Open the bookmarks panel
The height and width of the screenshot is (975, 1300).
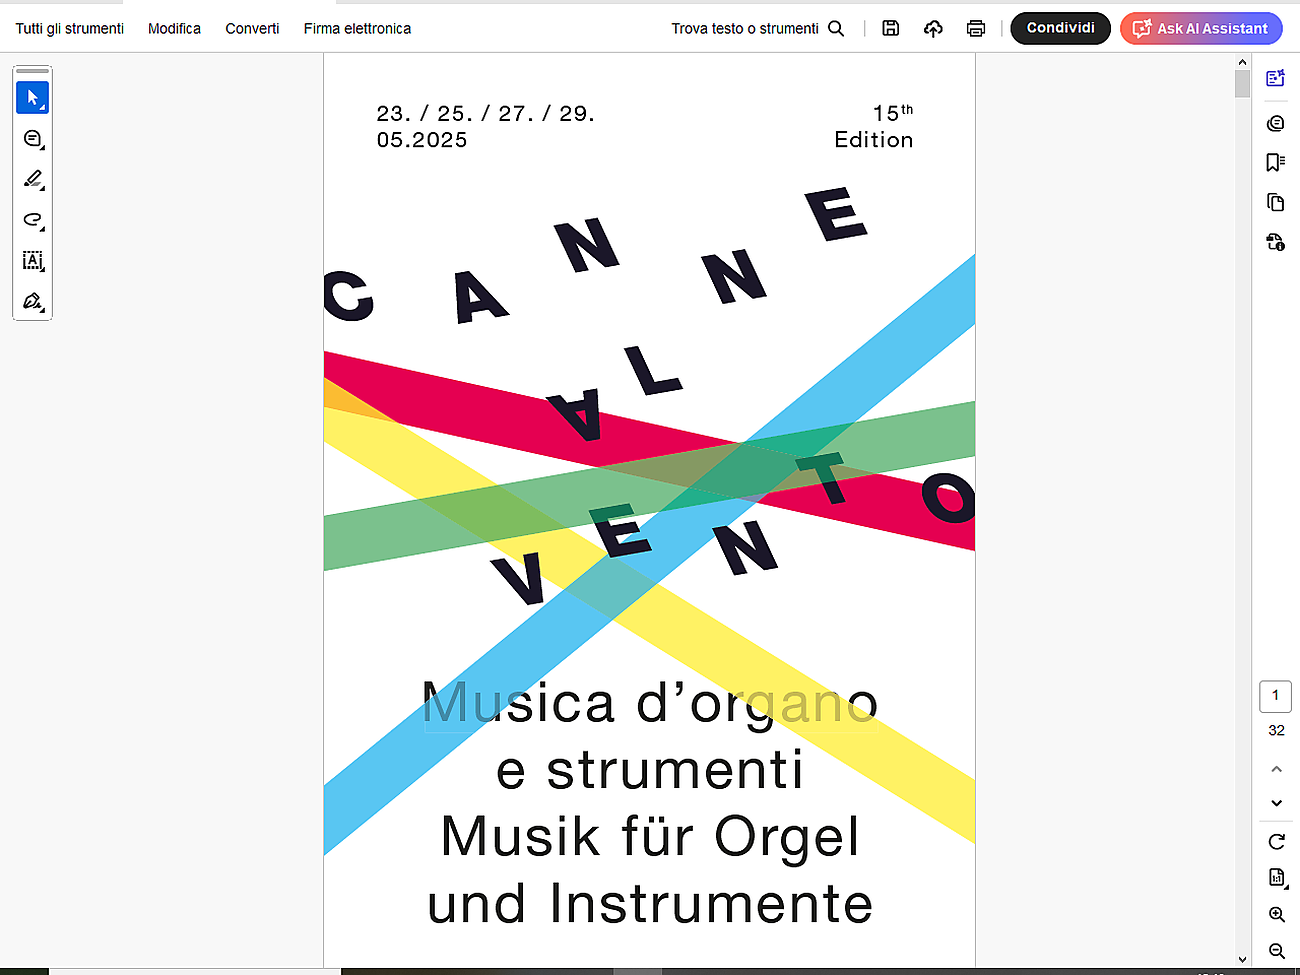(x=1275, y=162)
